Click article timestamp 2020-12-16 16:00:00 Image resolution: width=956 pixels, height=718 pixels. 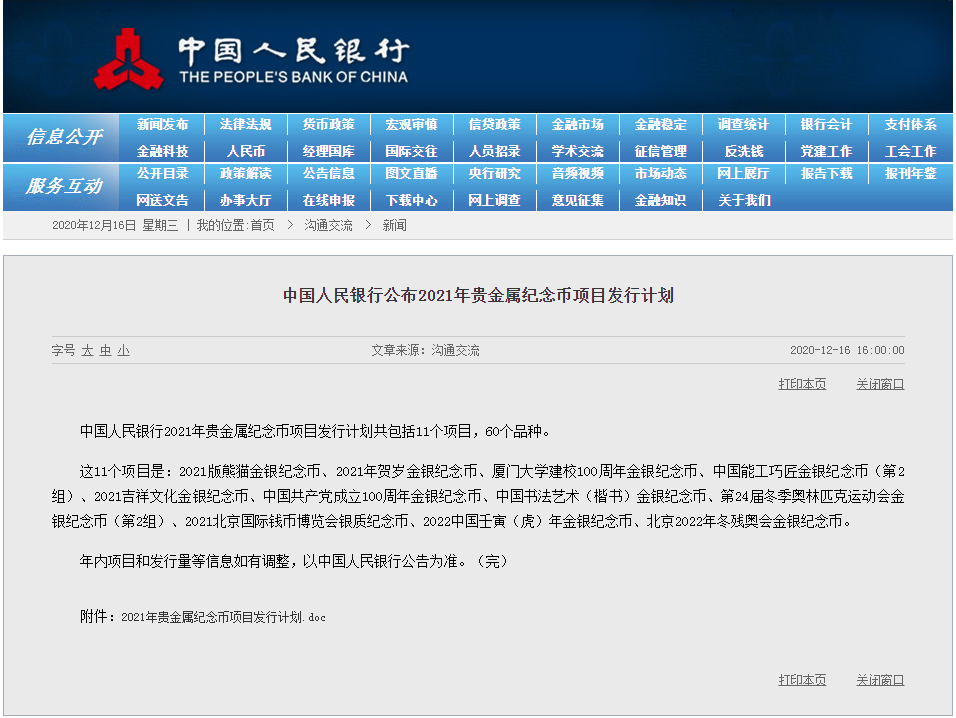point(847,350)
